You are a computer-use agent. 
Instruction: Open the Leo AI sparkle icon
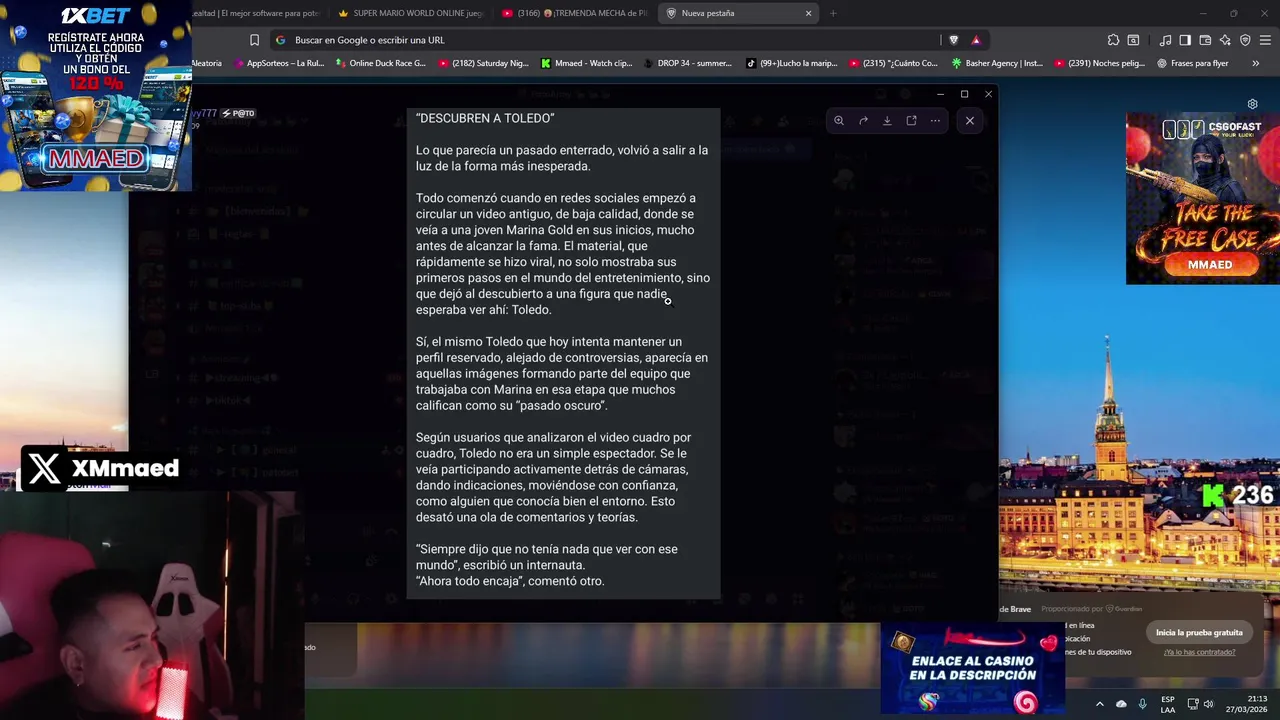point(1225,40)
